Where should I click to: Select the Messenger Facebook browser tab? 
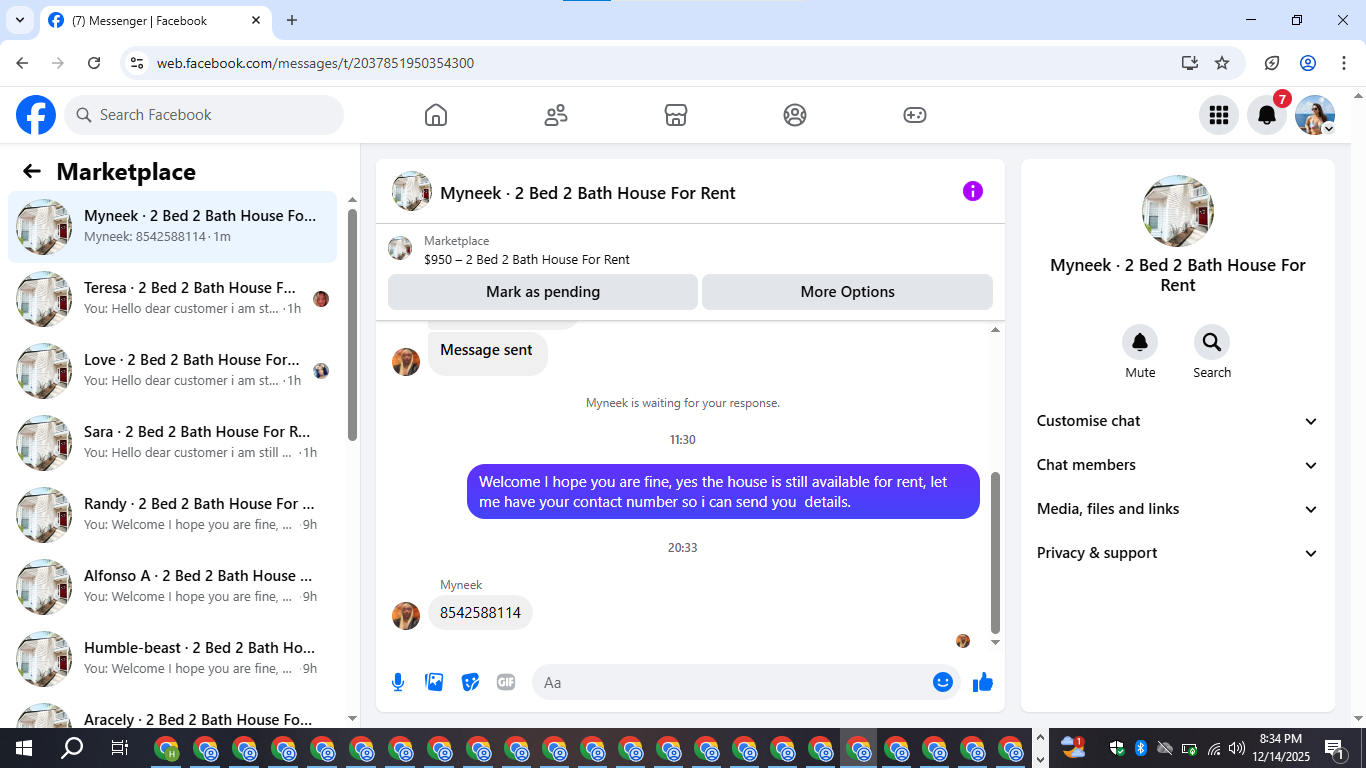[x=155, y=20]
